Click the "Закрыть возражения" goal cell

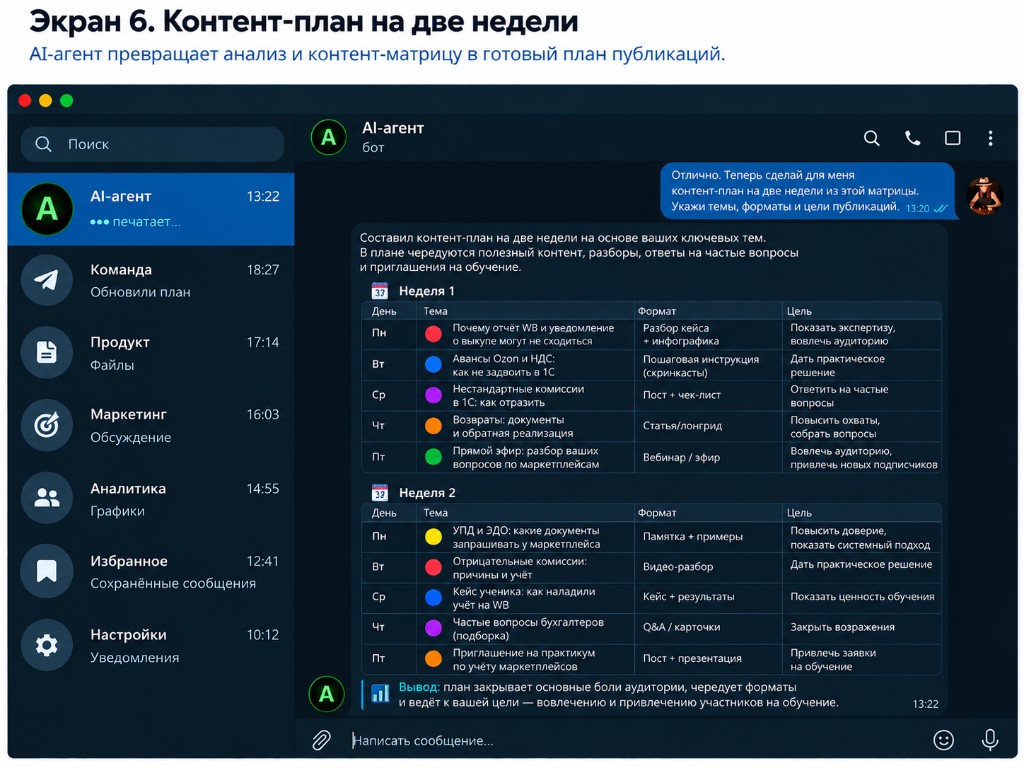(842, 627)
